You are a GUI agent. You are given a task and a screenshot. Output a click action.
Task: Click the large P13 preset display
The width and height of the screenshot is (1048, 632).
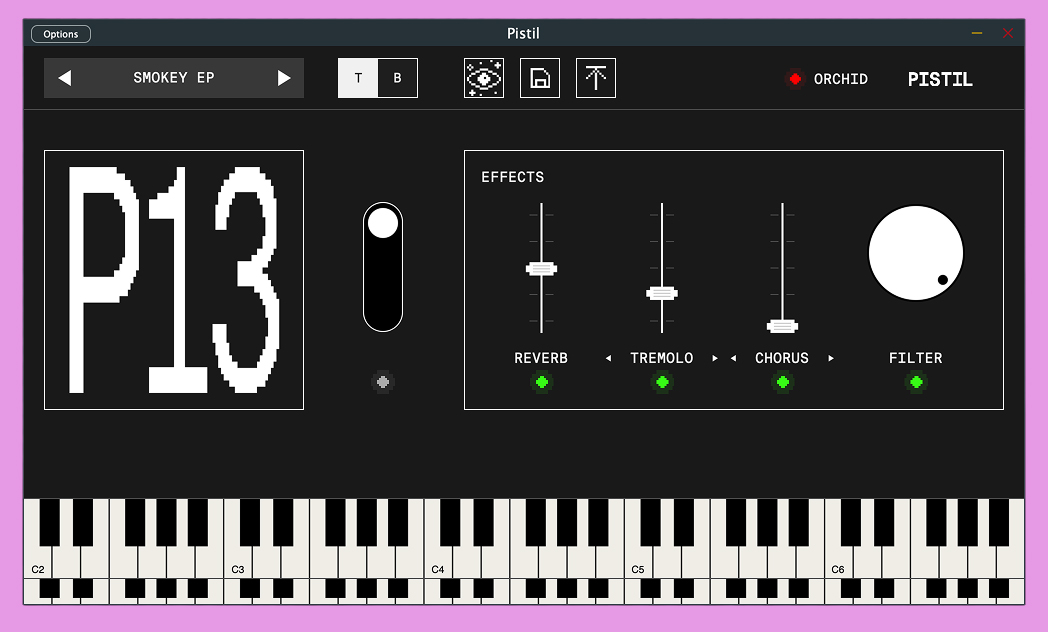pyautogui.click(x=174, y=280)
